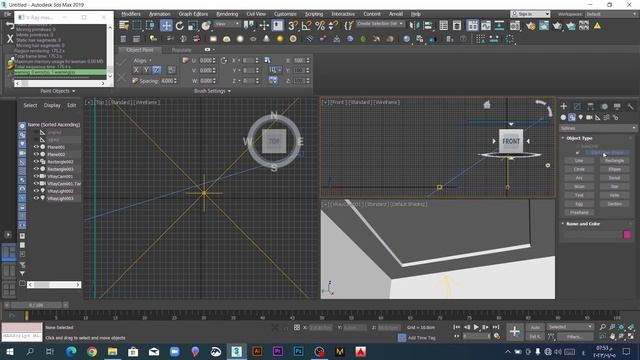Open the Modify panel tab

click(x=577, y=106)
